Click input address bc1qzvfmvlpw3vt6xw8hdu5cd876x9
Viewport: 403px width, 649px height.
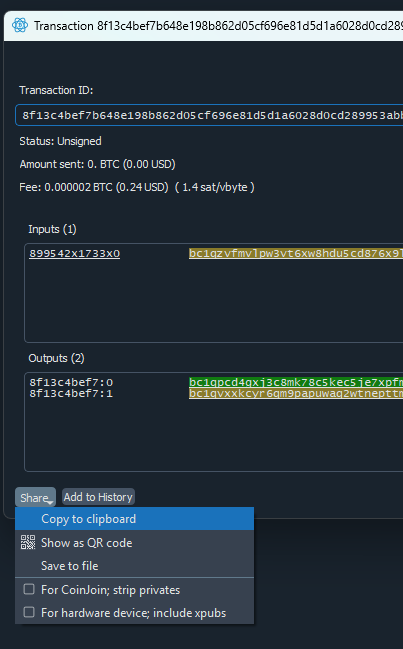pyautogui.click(x=296, y=253)
